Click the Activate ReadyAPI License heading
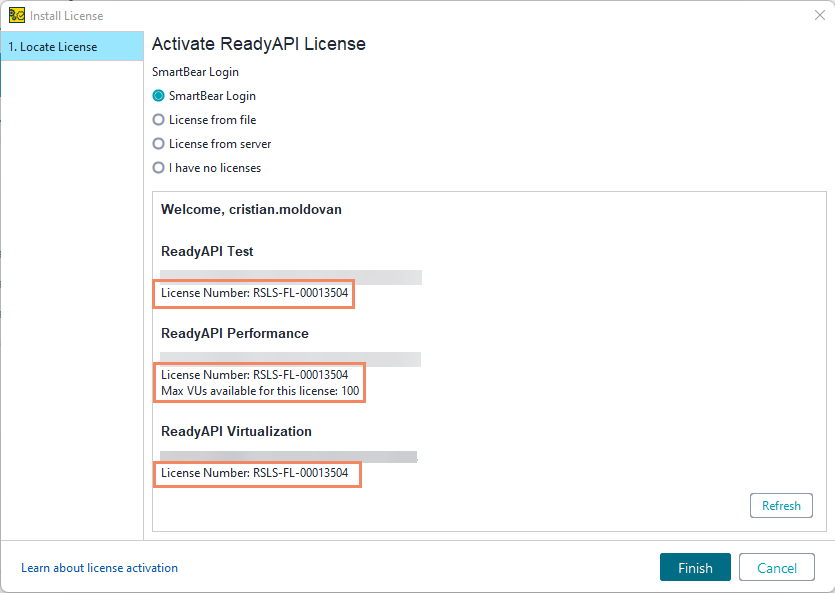The image size is (835, 593). click(x=259, y=44)
